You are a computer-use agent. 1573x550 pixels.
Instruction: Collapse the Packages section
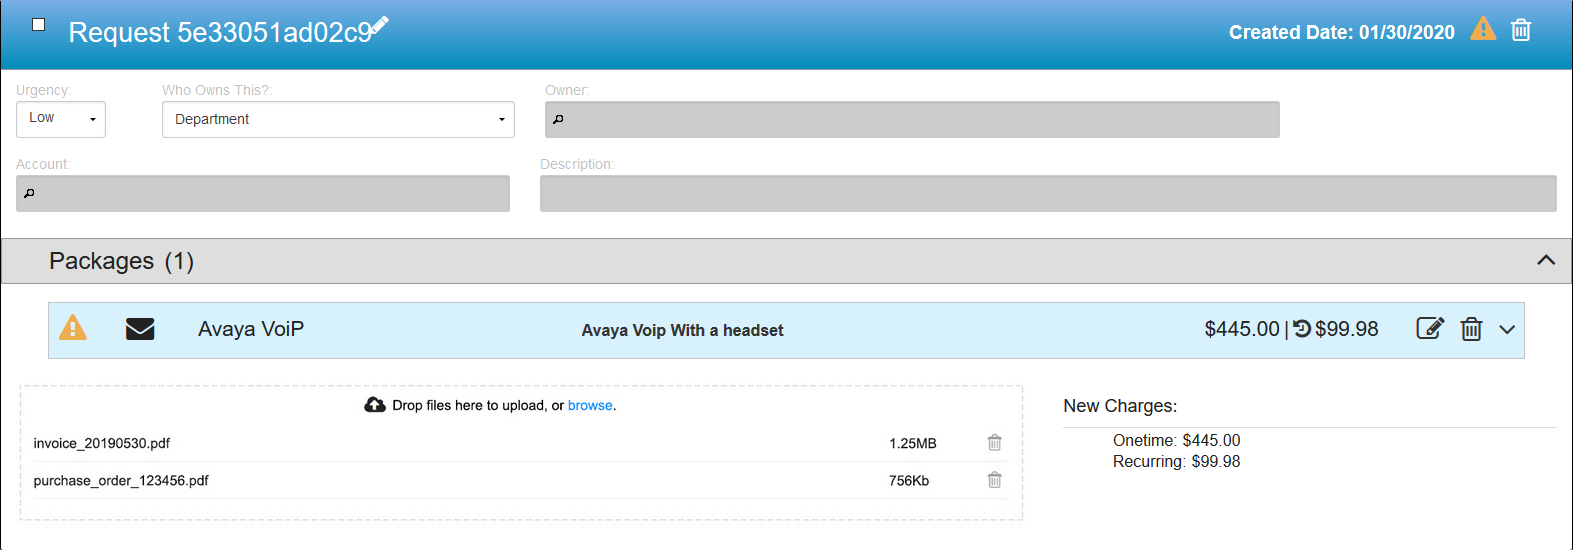point(1545,261)
